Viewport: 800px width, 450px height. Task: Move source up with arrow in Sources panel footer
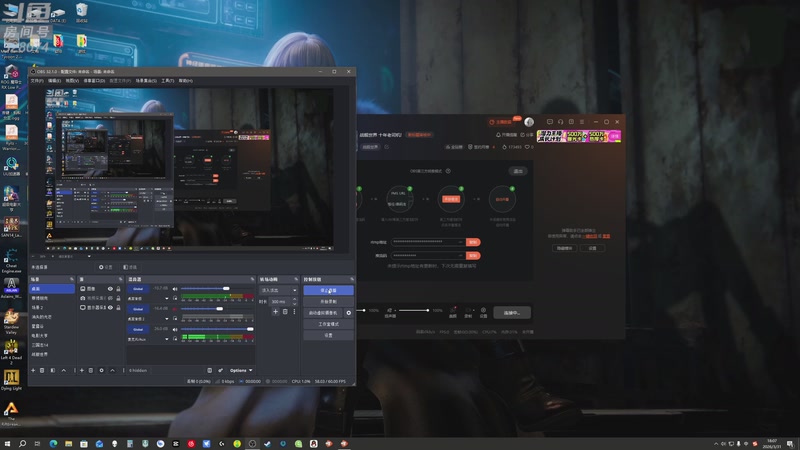click(x=112, y=370)
